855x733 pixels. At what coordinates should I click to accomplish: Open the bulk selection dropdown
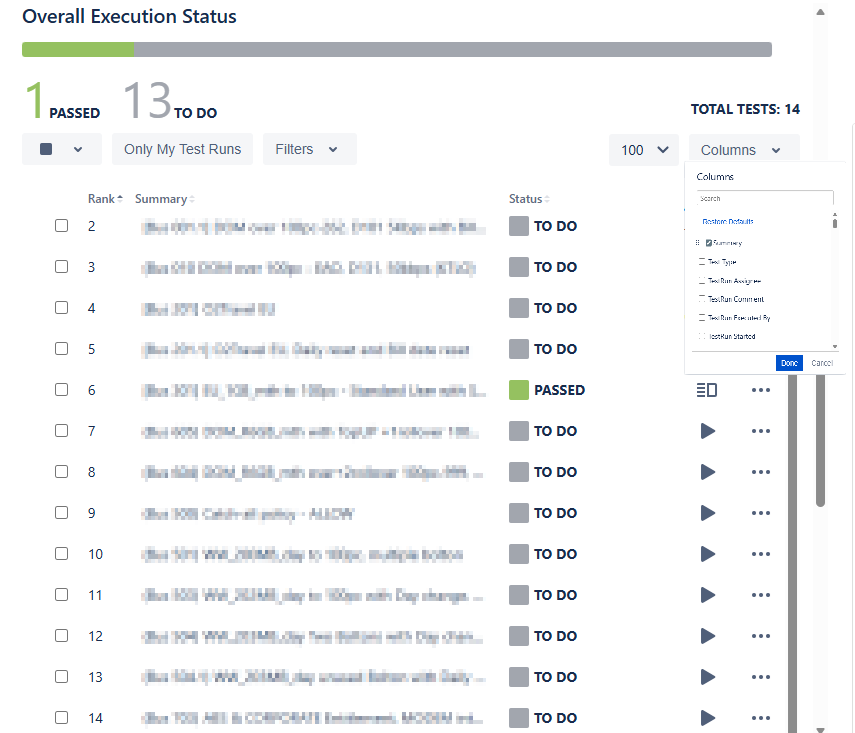tap(61, 149)
